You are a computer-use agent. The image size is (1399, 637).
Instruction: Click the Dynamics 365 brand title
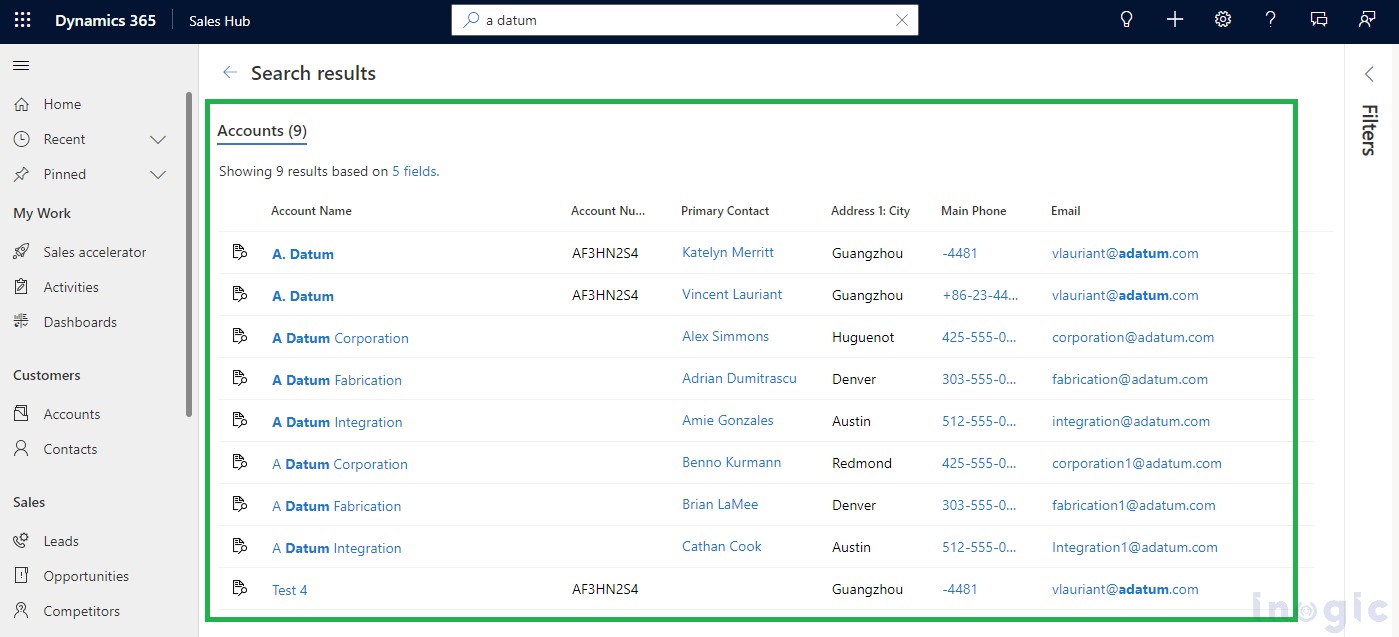105,20
